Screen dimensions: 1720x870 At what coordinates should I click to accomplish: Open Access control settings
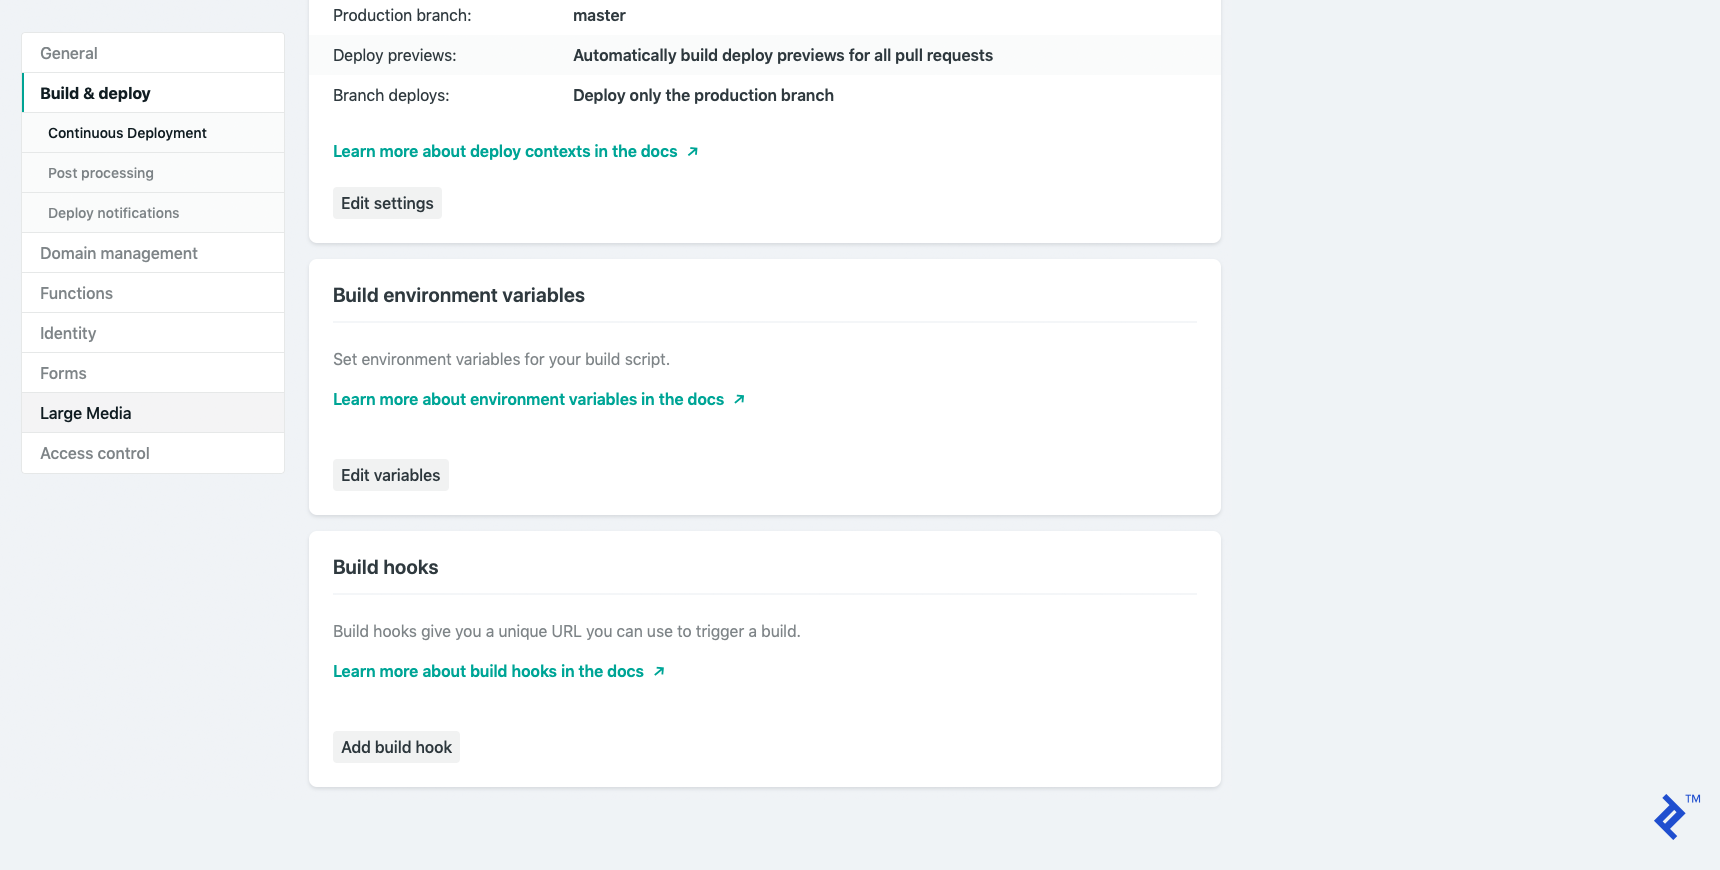click(94, 452)
